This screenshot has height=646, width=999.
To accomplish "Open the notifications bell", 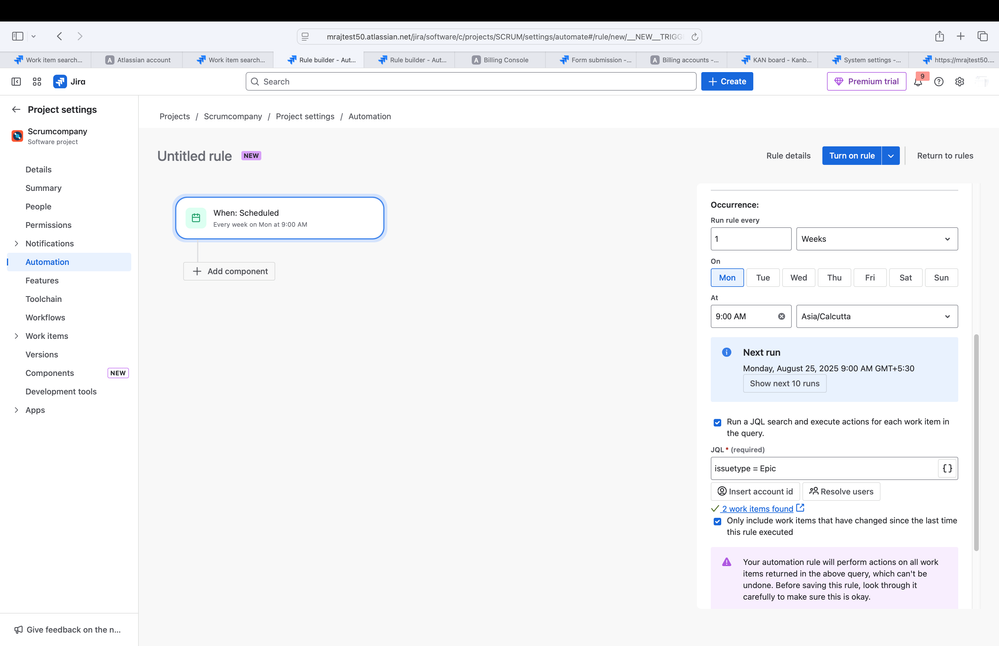I will pos(918,82).
